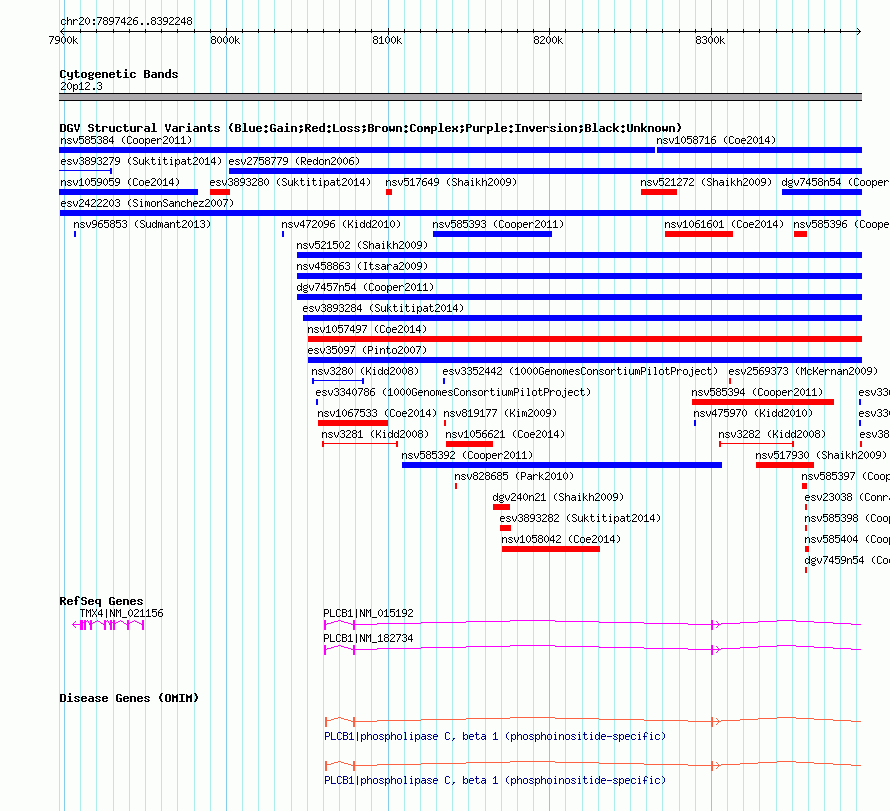Click the red nsv1056621 (Coe2014) bar

469,444
